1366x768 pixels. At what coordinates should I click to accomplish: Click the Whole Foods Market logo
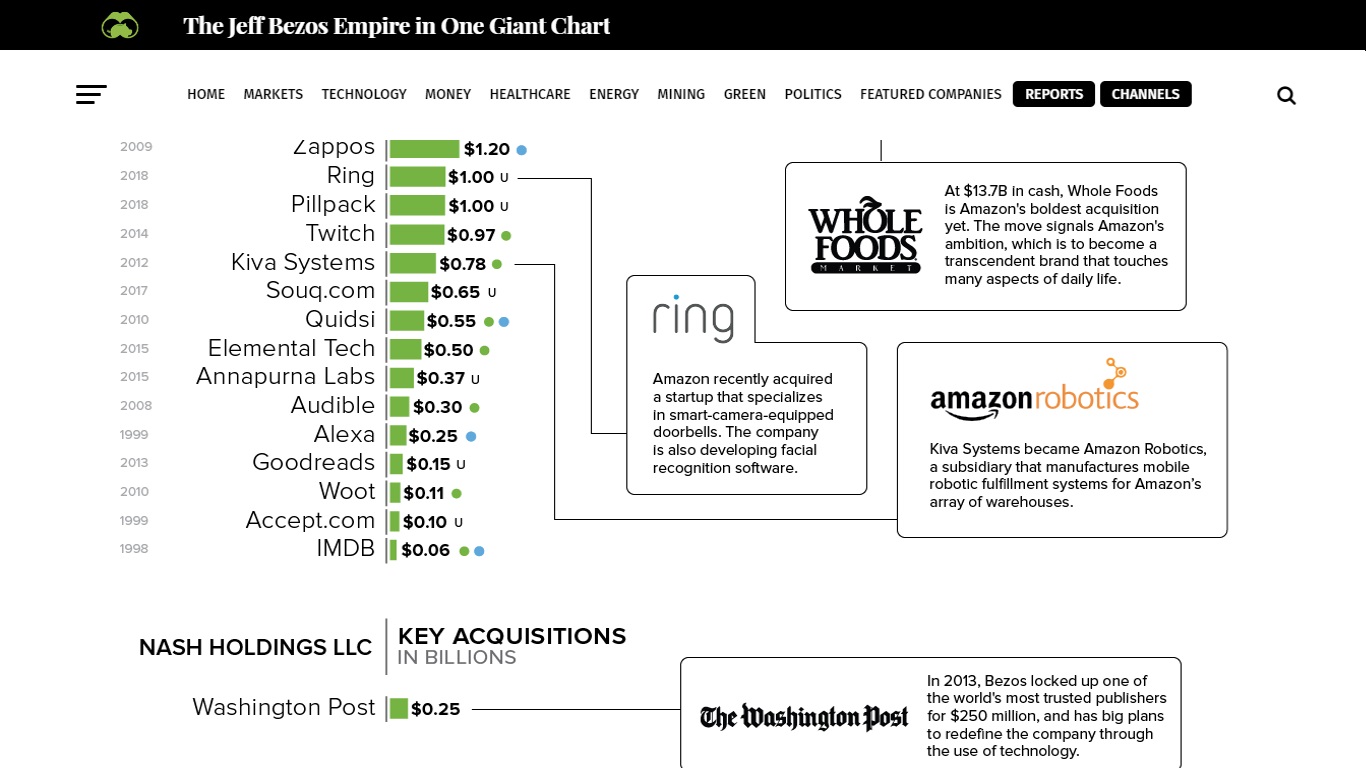click(865, 236)
